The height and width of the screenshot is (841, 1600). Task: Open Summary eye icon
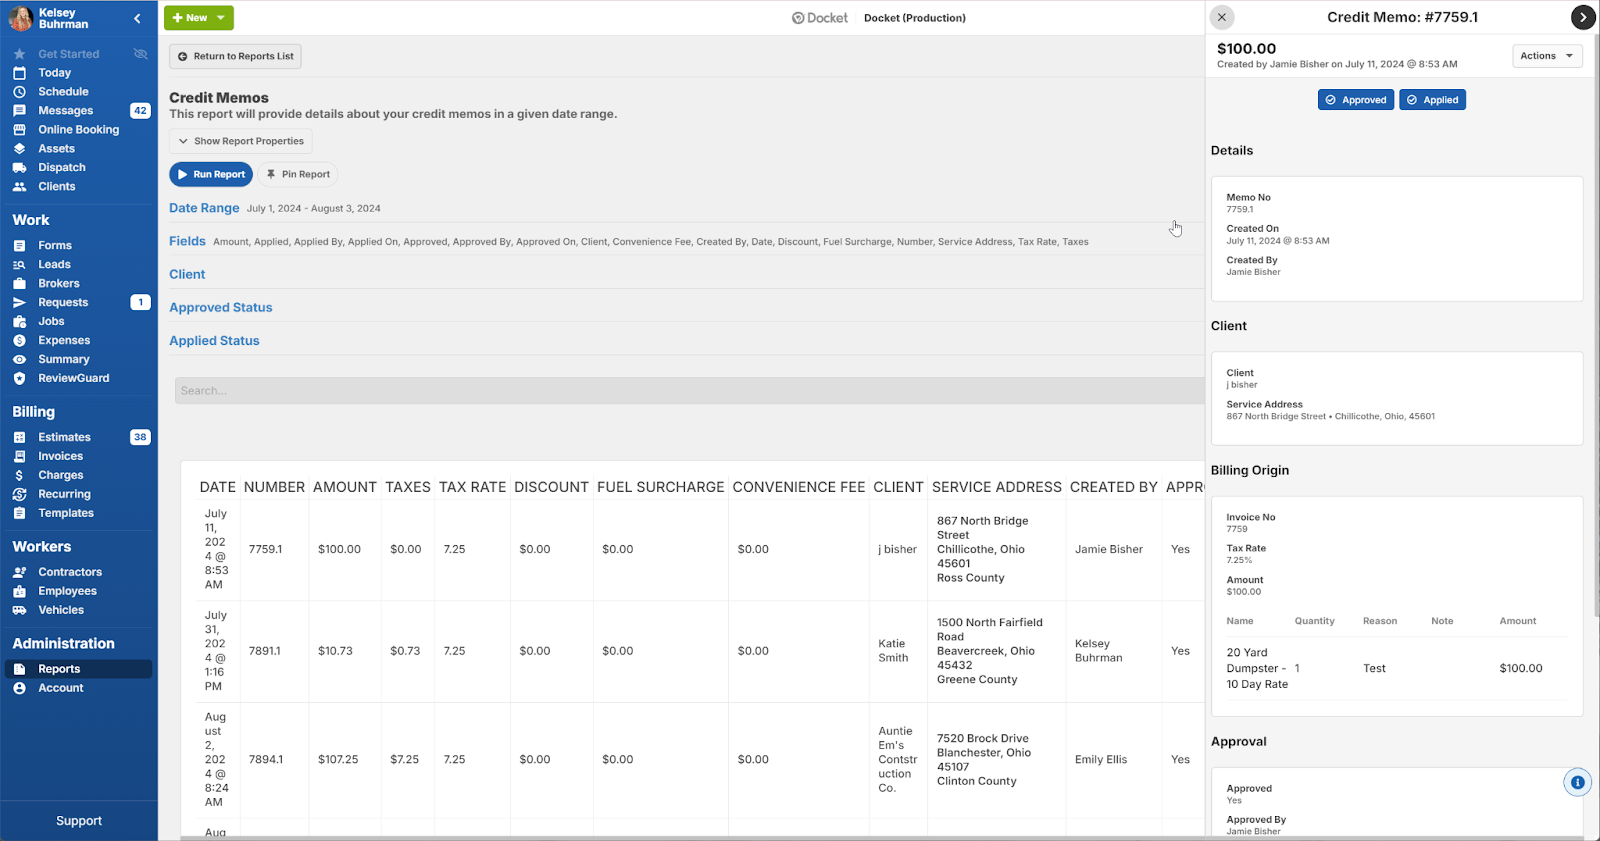tap(19, 360)
